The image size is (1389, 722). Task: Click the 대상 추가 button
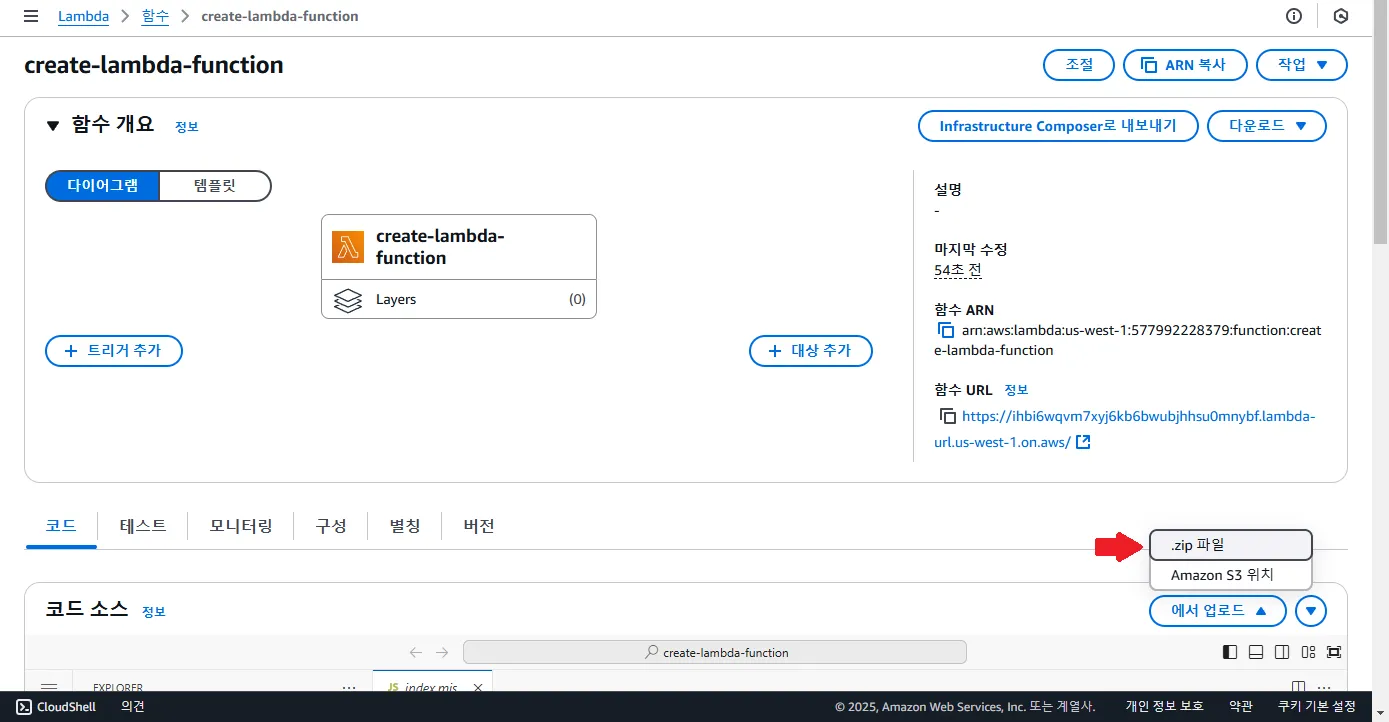[811, 351]
